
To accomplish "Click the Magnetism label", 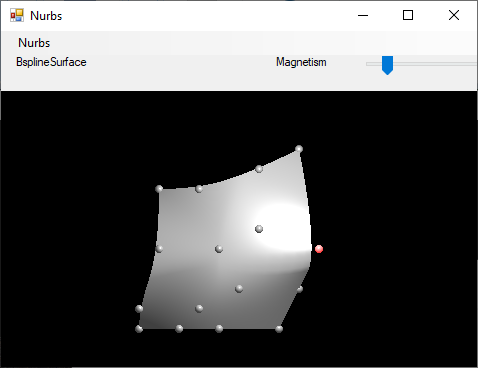I will [301, 62].
